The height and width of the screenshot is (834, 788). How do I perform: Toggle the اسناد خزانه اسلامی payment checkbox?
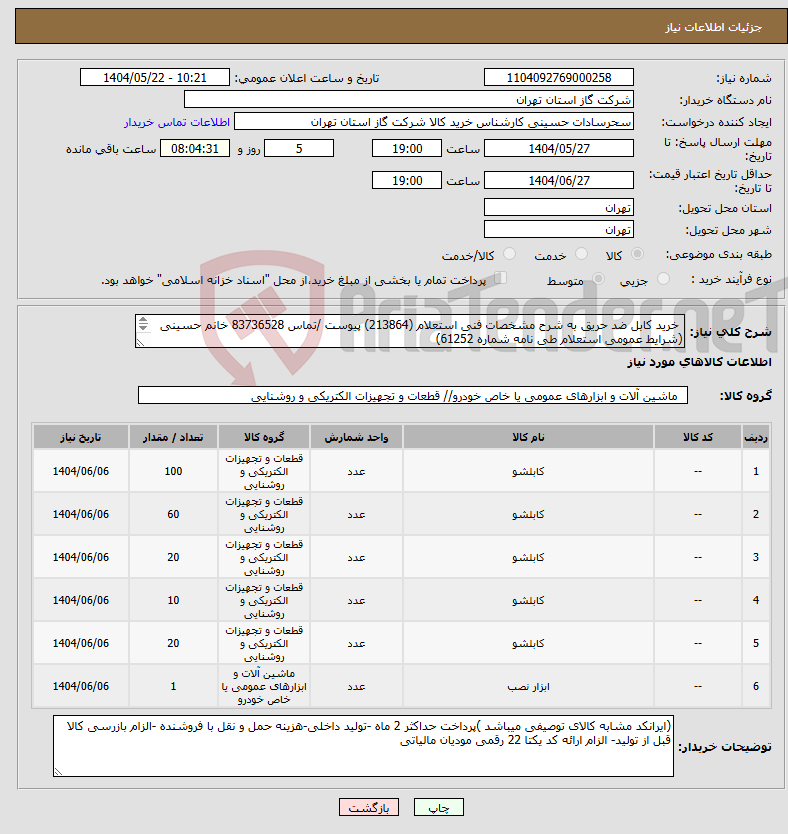point(500,278)
